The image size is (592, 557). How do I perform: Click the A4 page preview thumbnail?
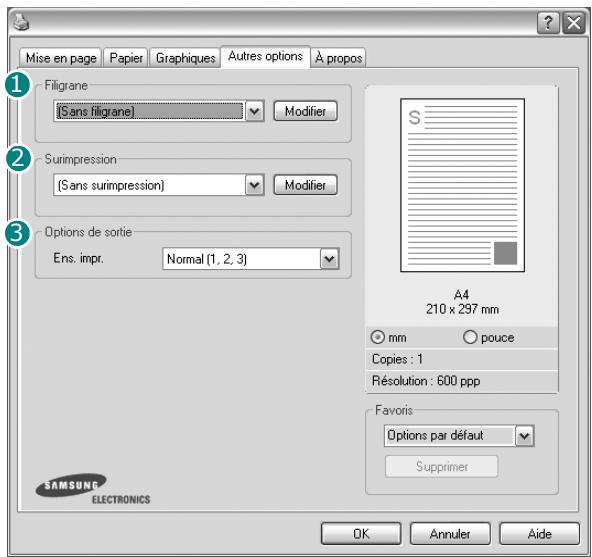[462, 185]
